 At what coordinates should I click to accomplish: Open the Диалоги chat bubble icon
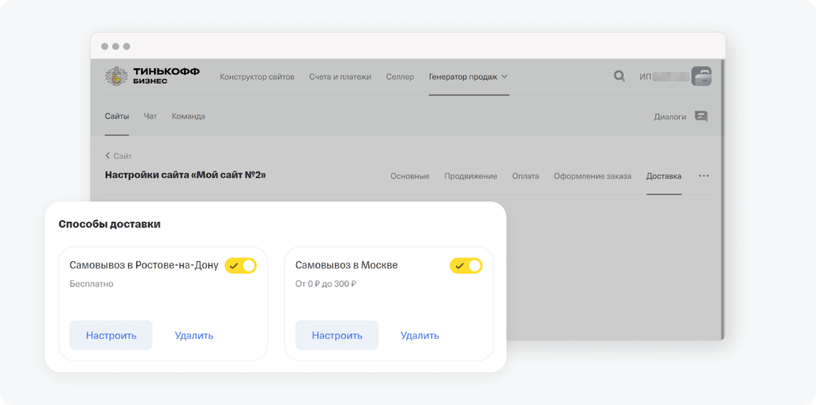coord(701,116)
